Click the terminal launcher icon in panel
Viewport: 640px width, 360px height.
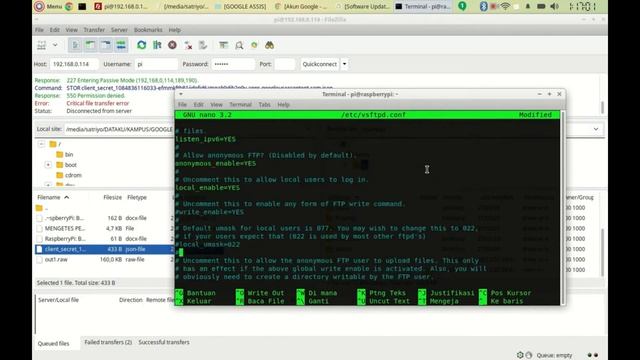(x=82, y=6)
